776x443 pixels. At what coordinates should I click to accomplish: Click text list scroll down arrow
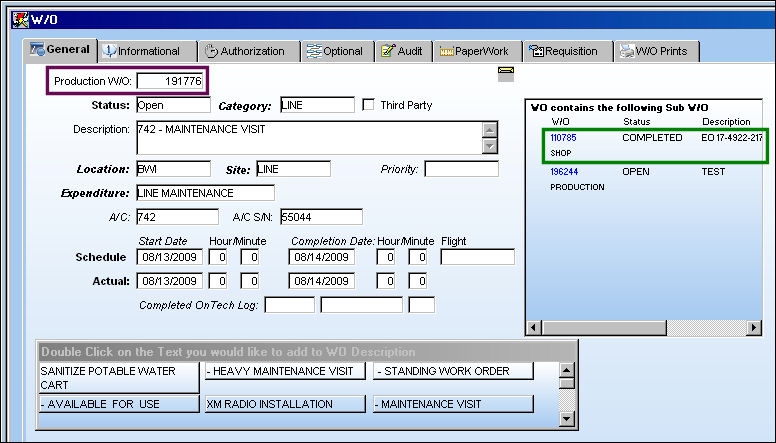coord(567,419)
